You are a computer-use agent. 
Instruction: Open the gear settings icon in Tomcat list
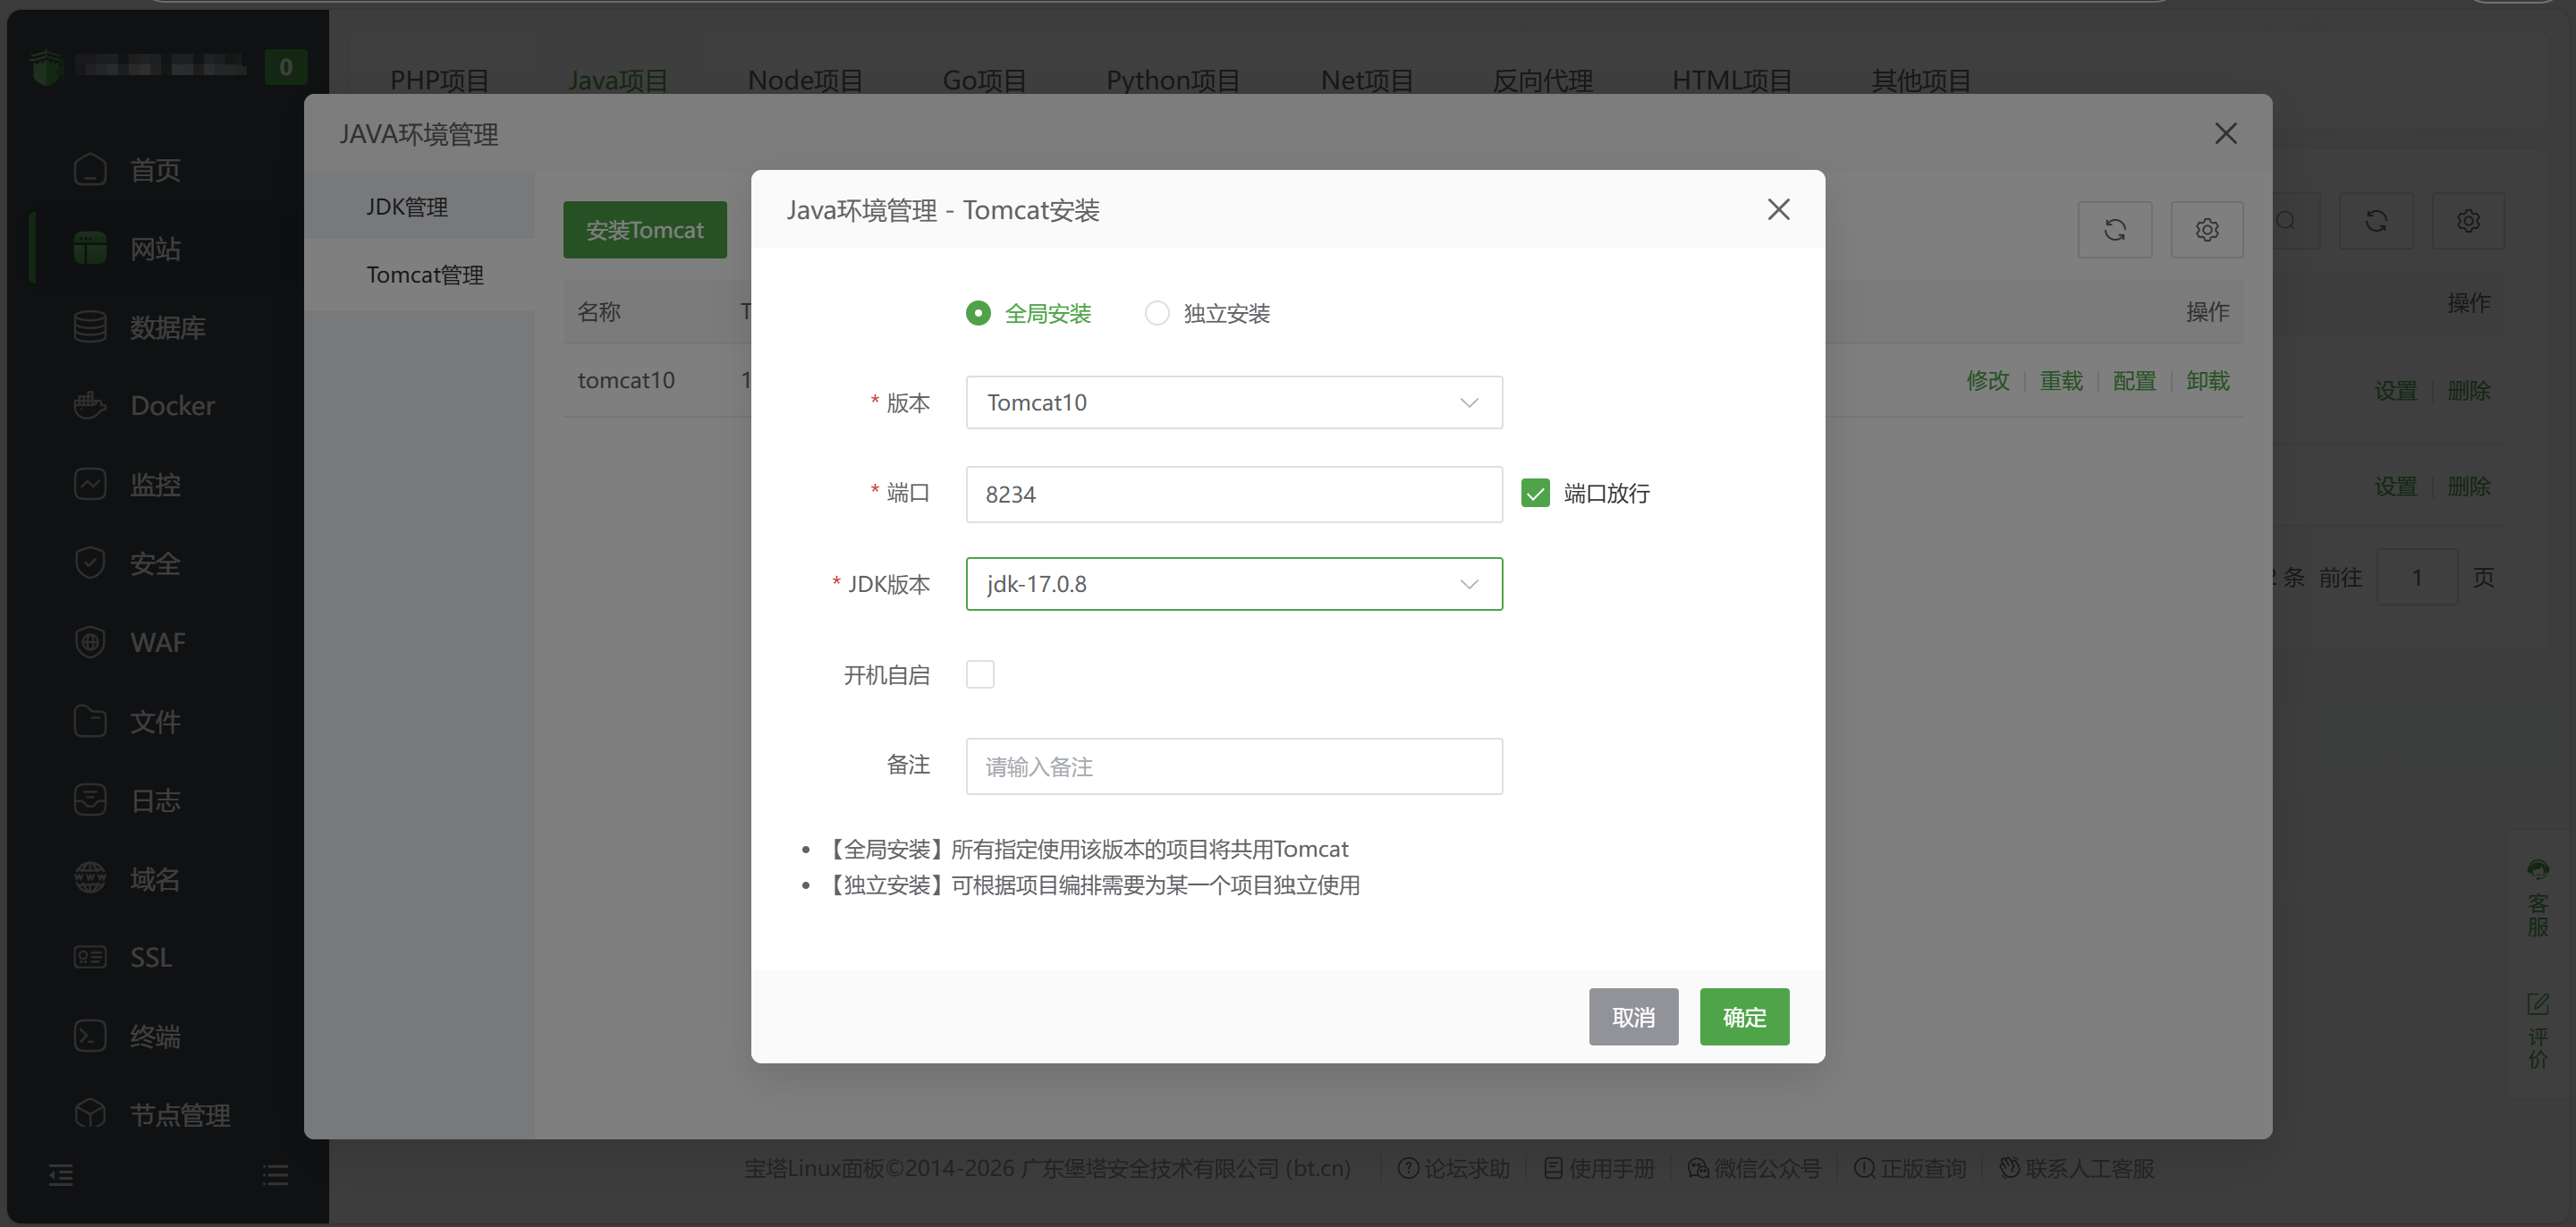coord(2206,230)
